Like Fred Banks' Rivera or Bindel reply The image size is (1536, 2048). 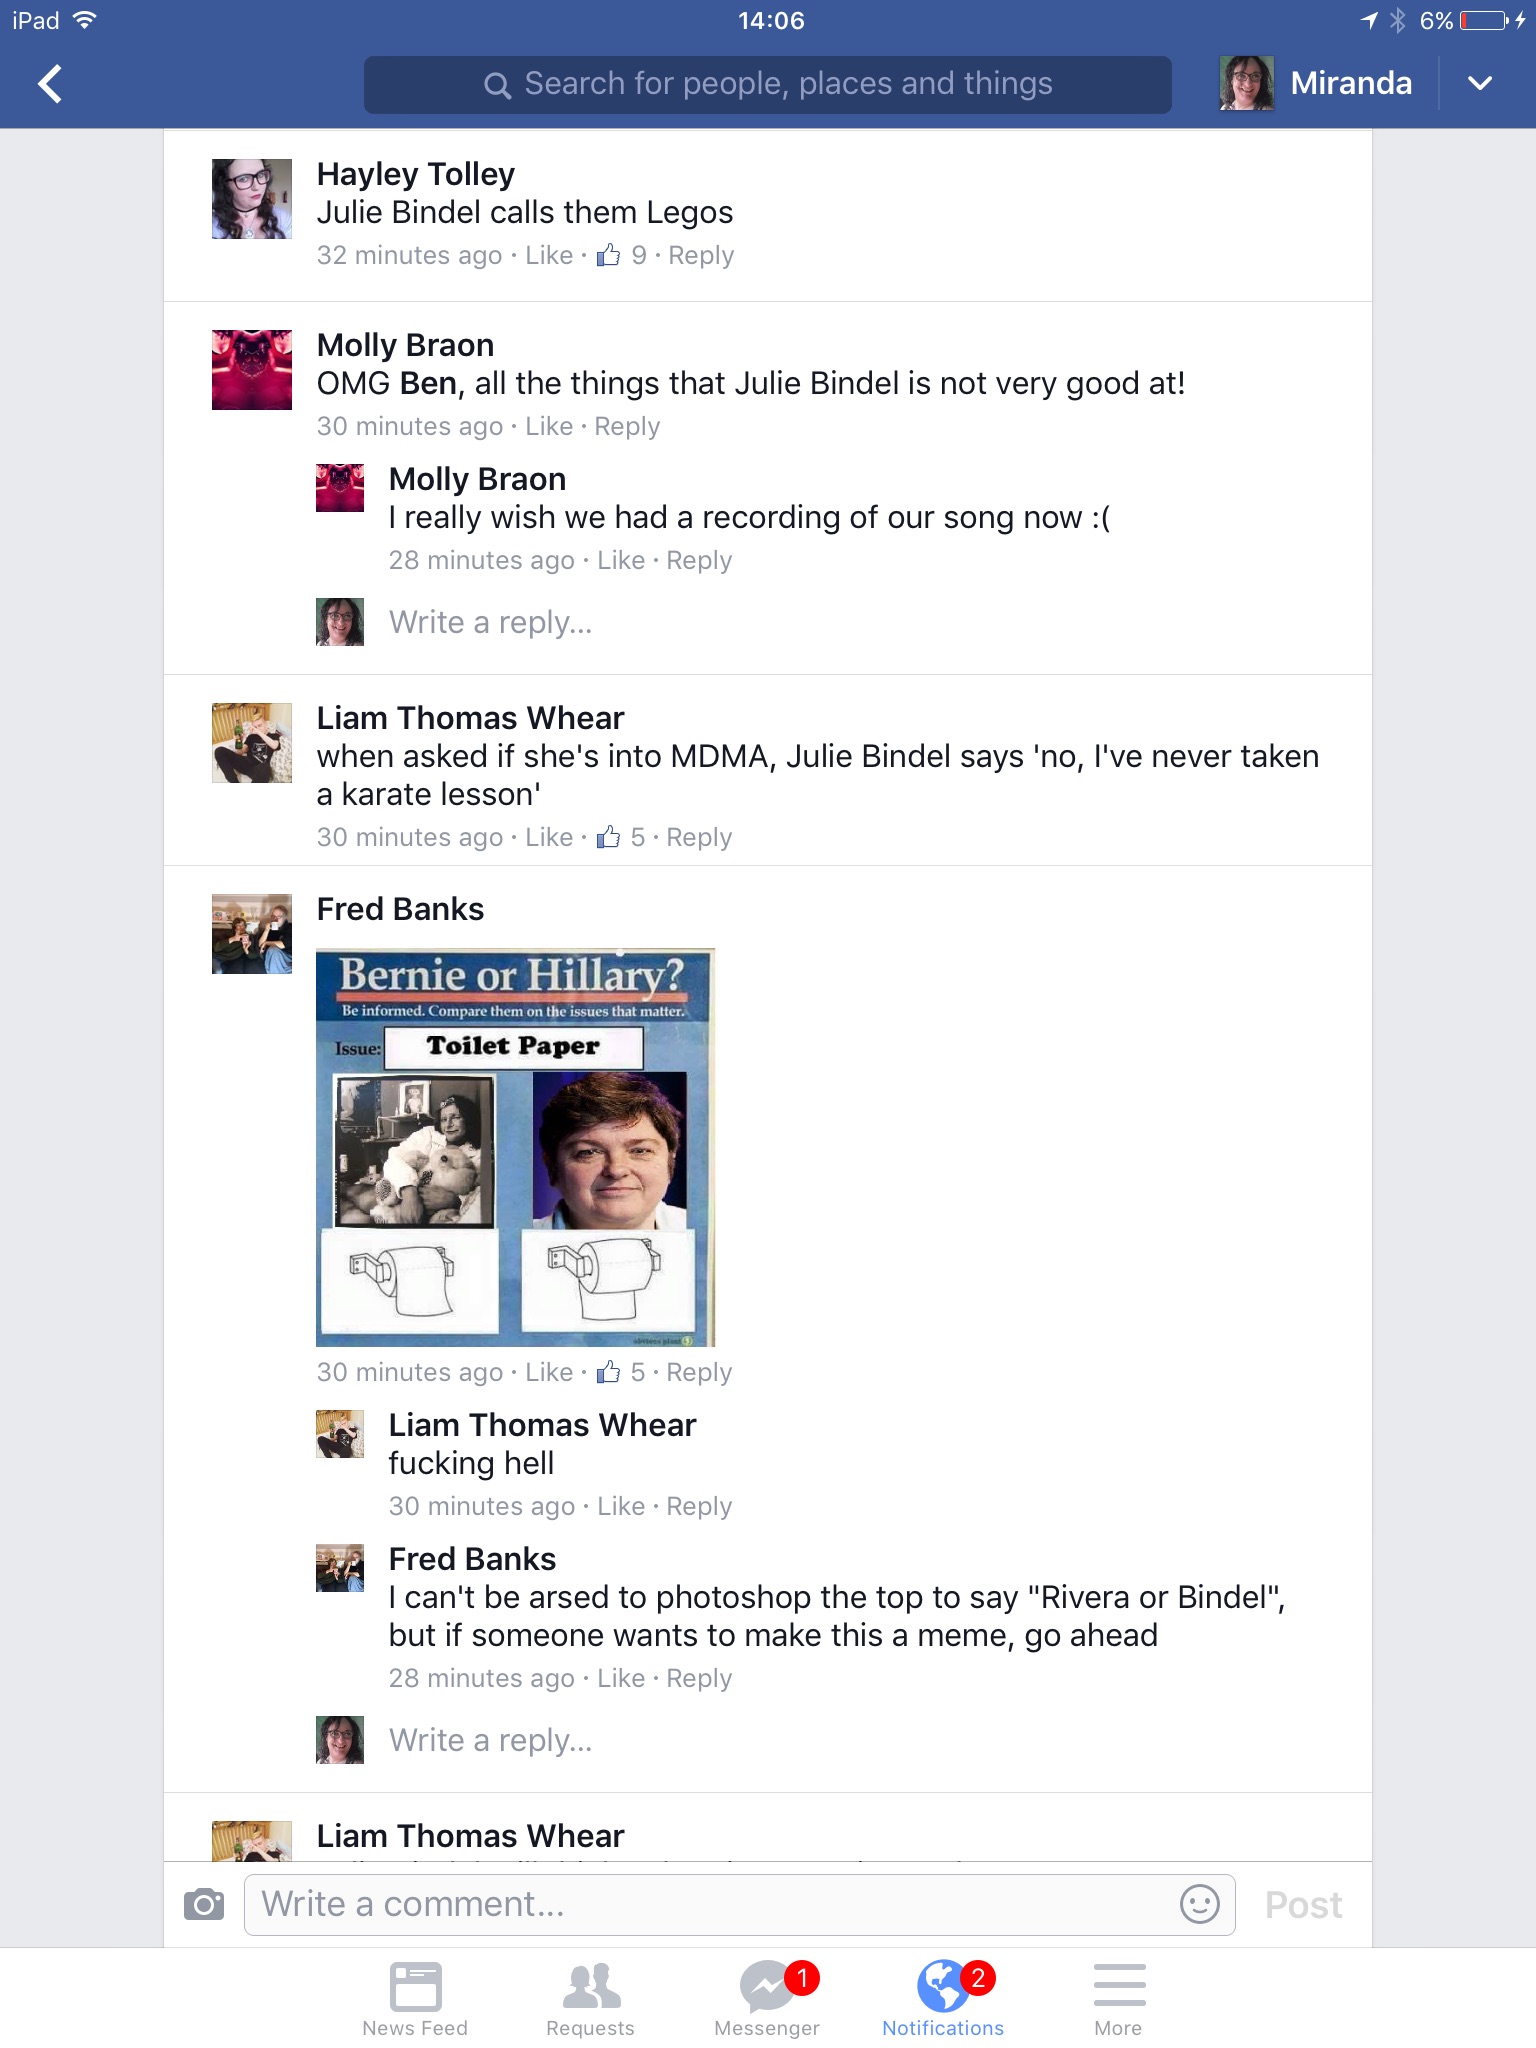(x=621, y=1678)
